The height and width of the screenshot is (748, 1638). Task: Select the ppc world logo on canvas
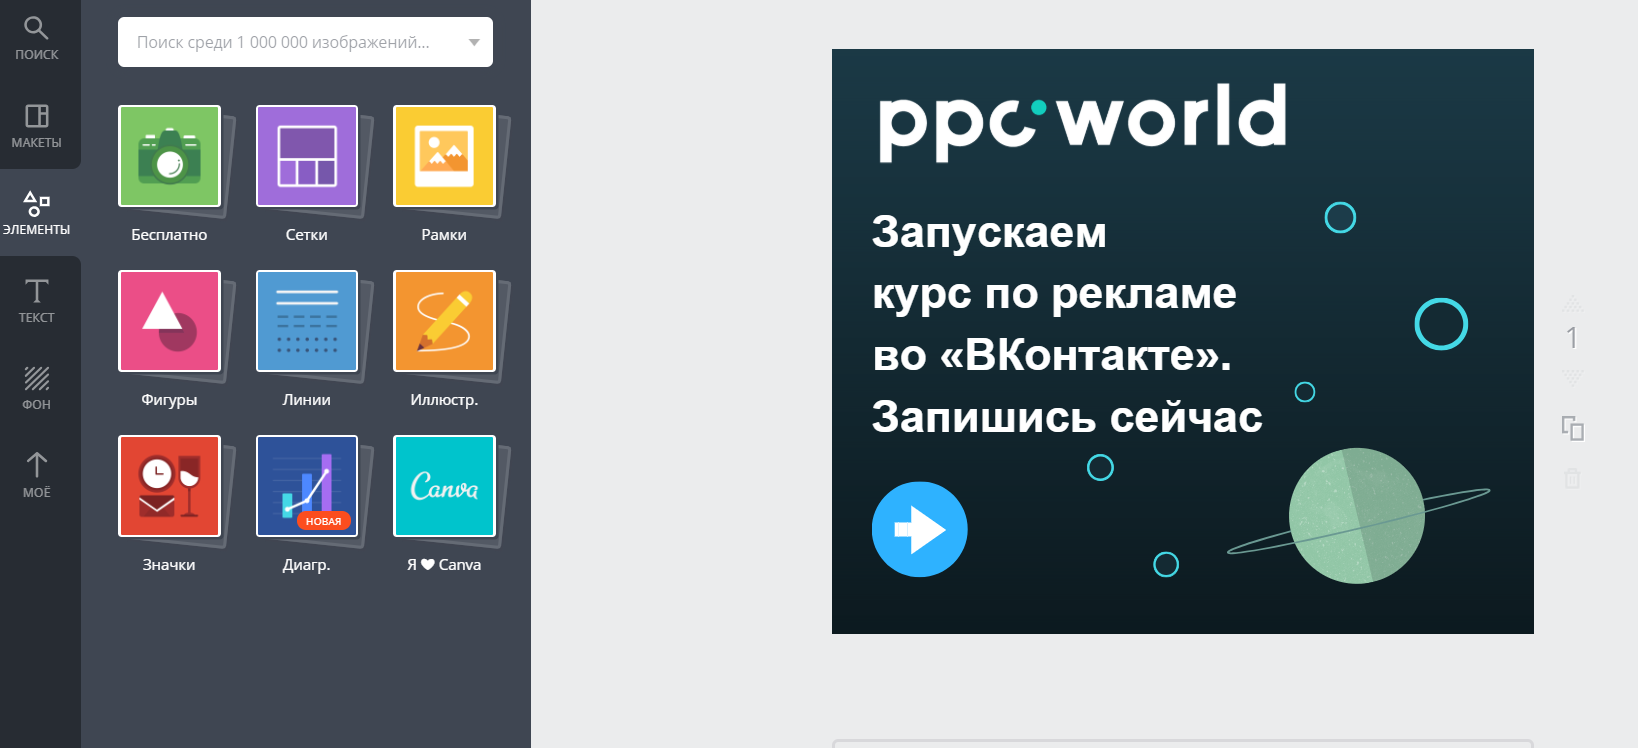click(1082, 120)
